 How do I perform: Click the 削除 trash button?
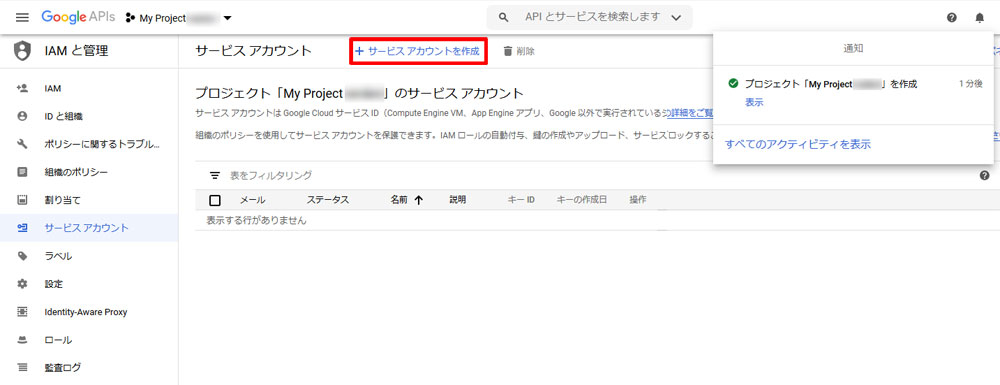[x=519, y=51]
